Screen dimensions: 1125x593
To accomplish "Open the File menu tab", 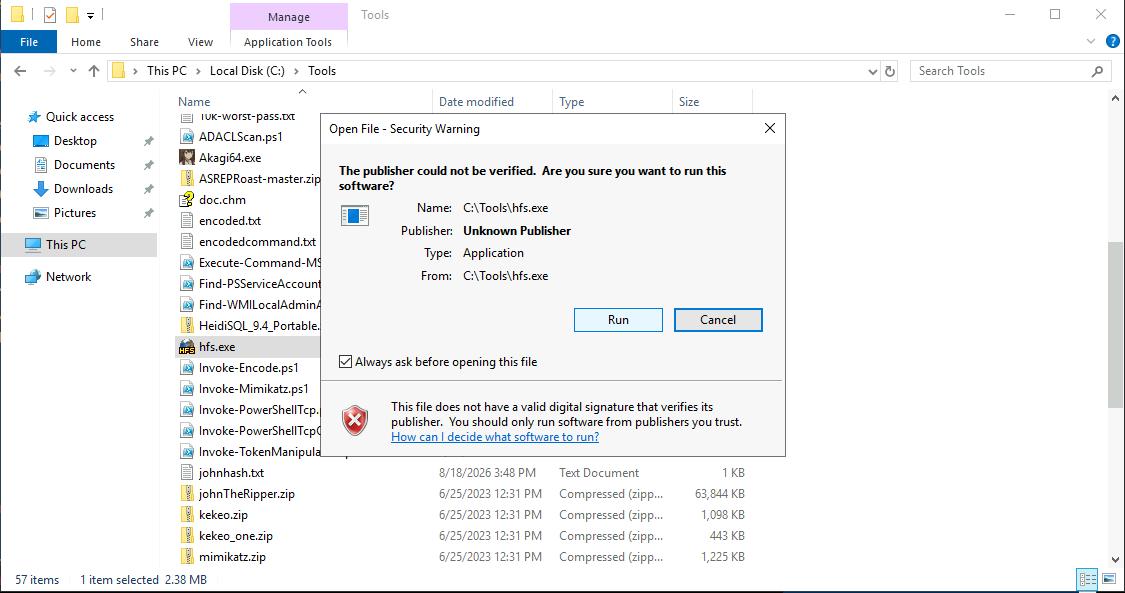I will [29, 42].
